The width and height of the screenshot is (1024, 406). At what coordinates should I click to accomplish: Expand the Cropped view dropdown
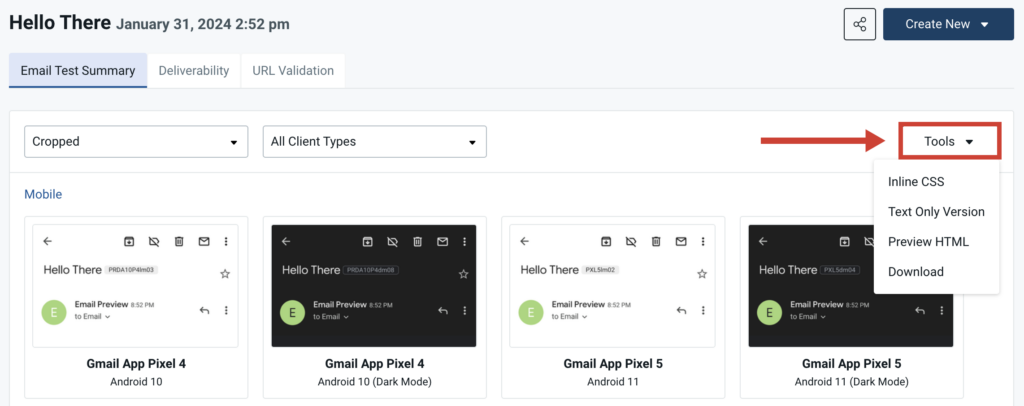[x=136, y=142]
